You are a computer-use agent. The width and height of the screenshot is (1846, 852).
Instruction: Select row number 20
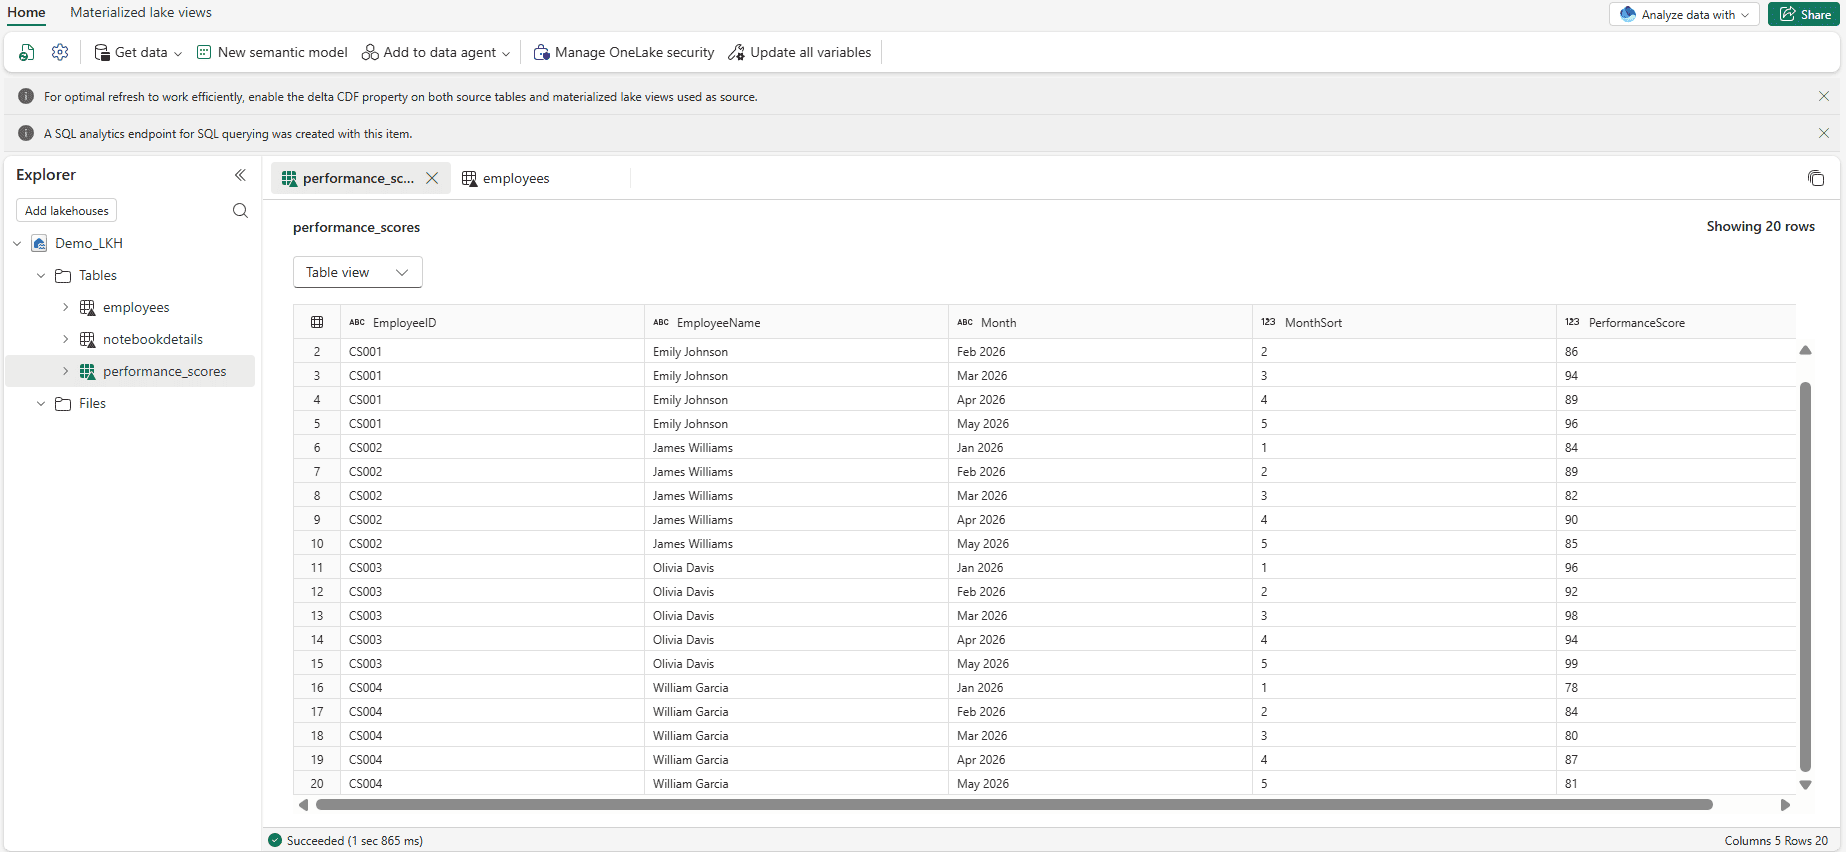[x=317, y=783]
